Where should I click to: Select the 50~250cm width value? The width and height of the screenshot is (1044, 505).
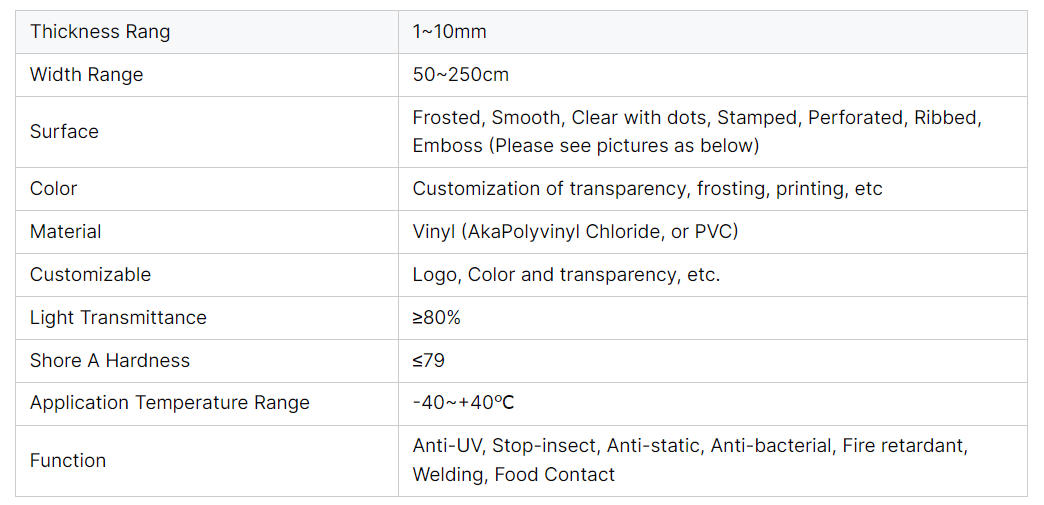(x=461, y=75)
